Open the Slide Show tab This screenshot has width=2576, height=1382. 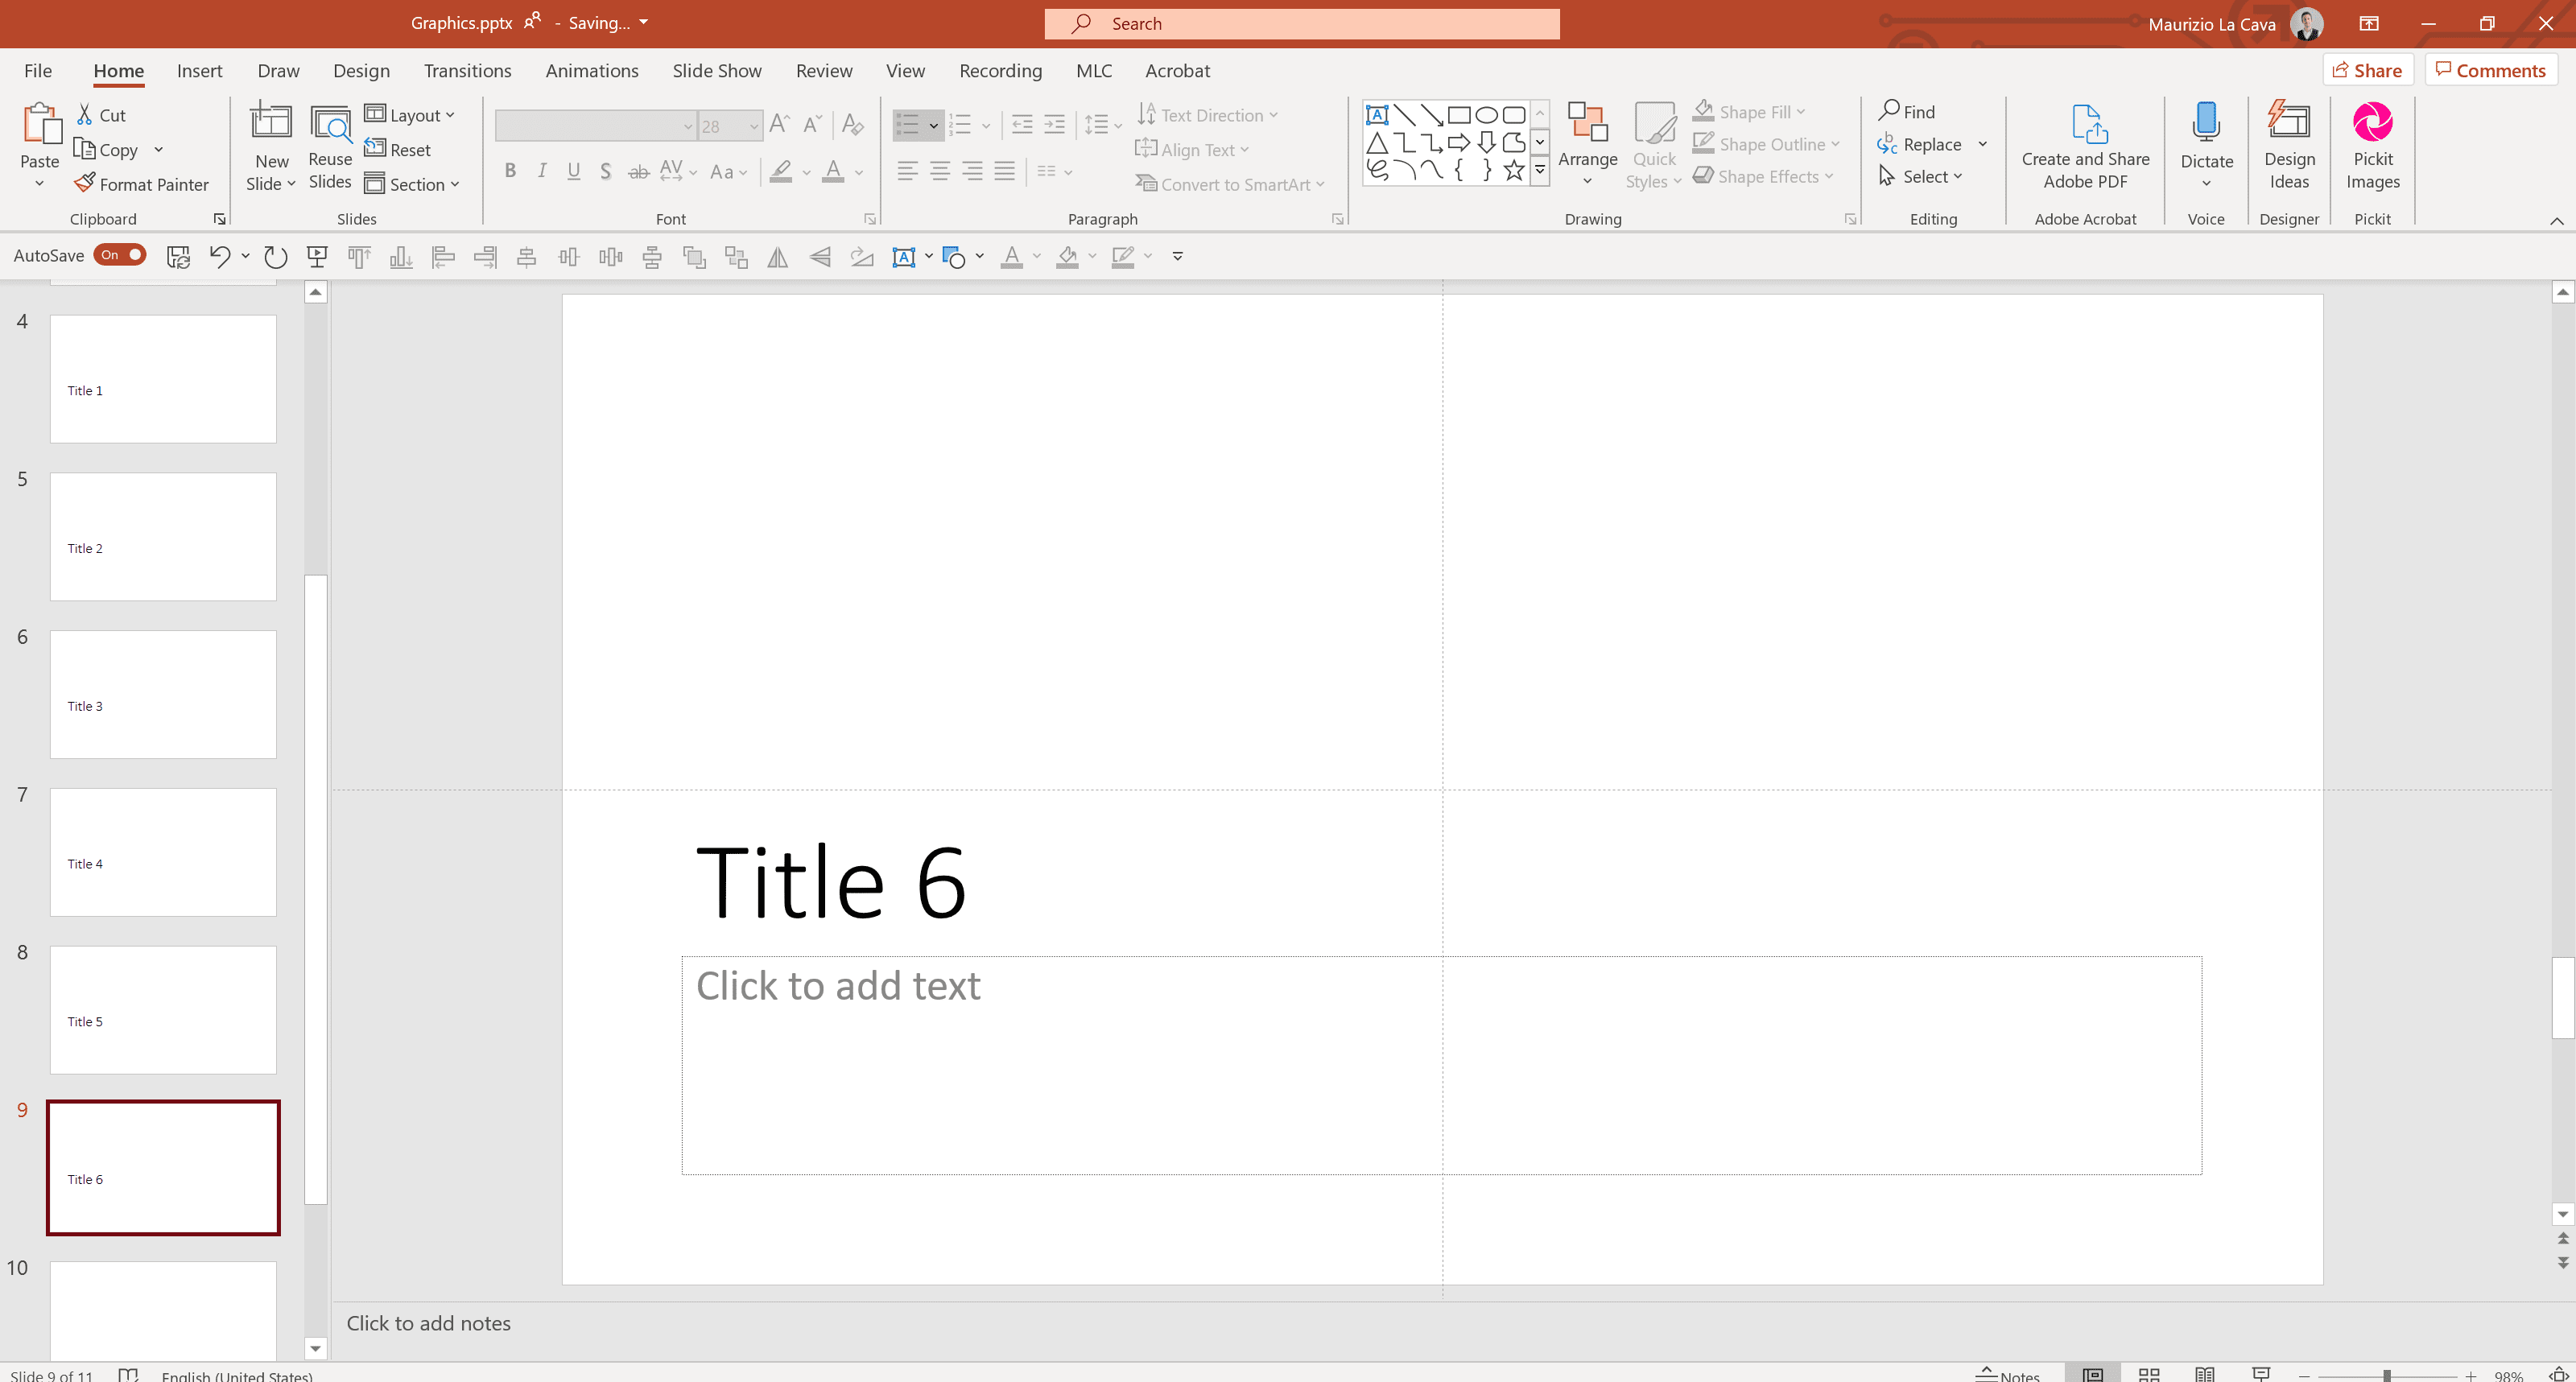tap(717, 71)
